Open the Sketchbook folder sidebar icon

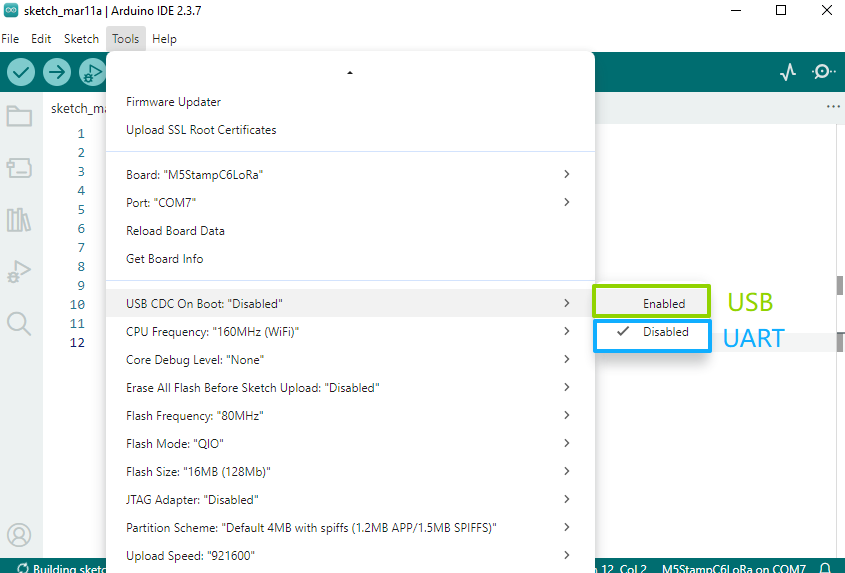tap(19, 116)
